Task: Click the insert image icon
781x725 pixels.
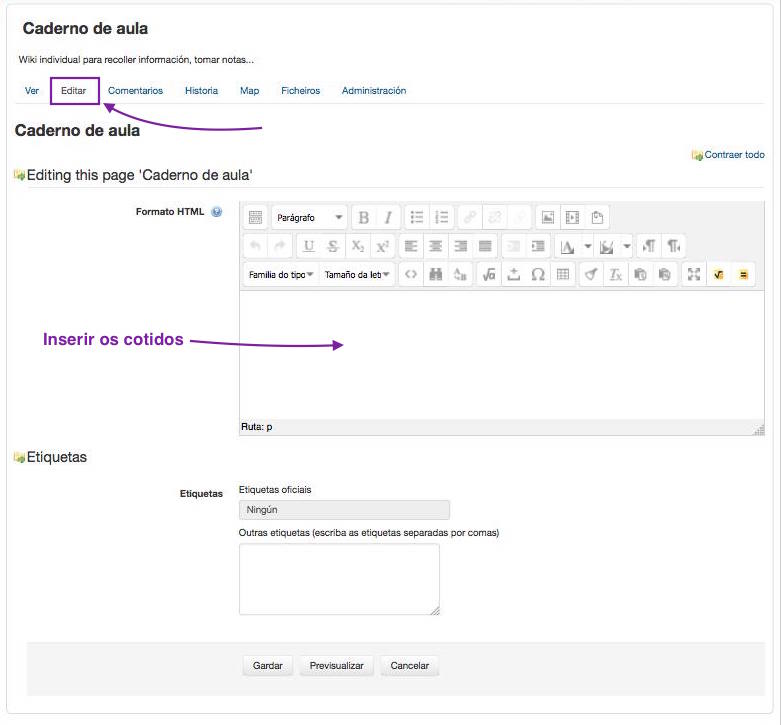Action: (x=547, y=218)
